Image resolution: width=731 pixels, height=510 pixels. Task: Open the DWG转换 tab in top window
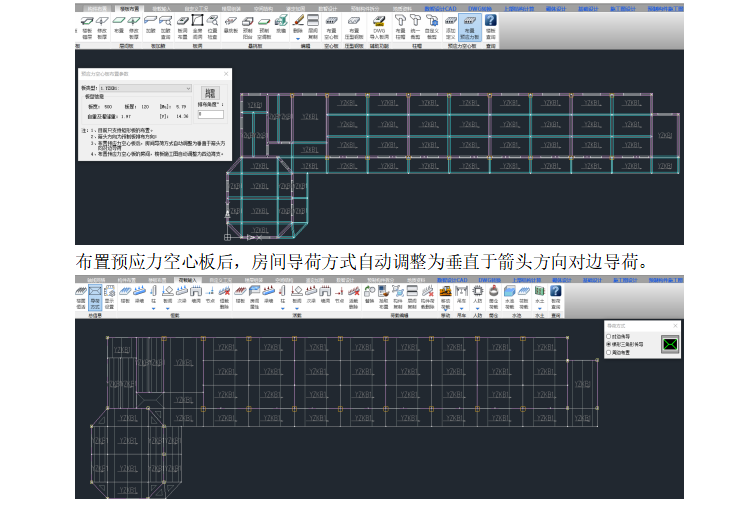[480, 8]
